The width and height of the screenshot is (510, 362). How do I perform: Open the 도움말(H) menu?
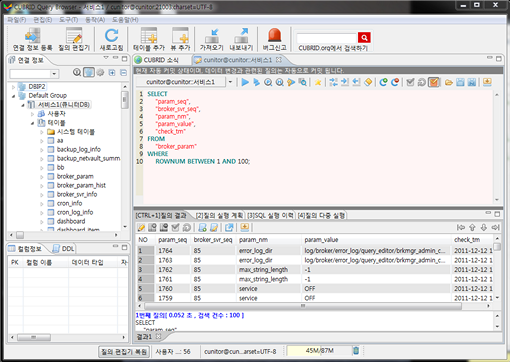pyautogui.click(x=125, y=20)
